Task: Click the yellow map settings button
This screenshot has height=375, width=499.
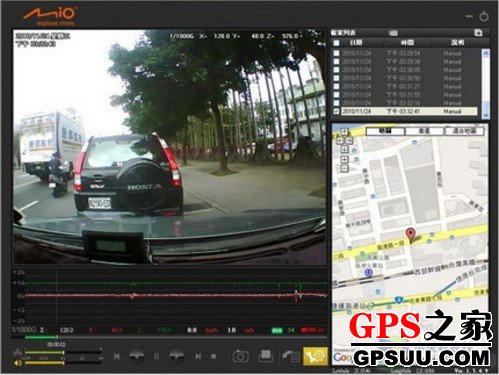Action: click(315, 356)
